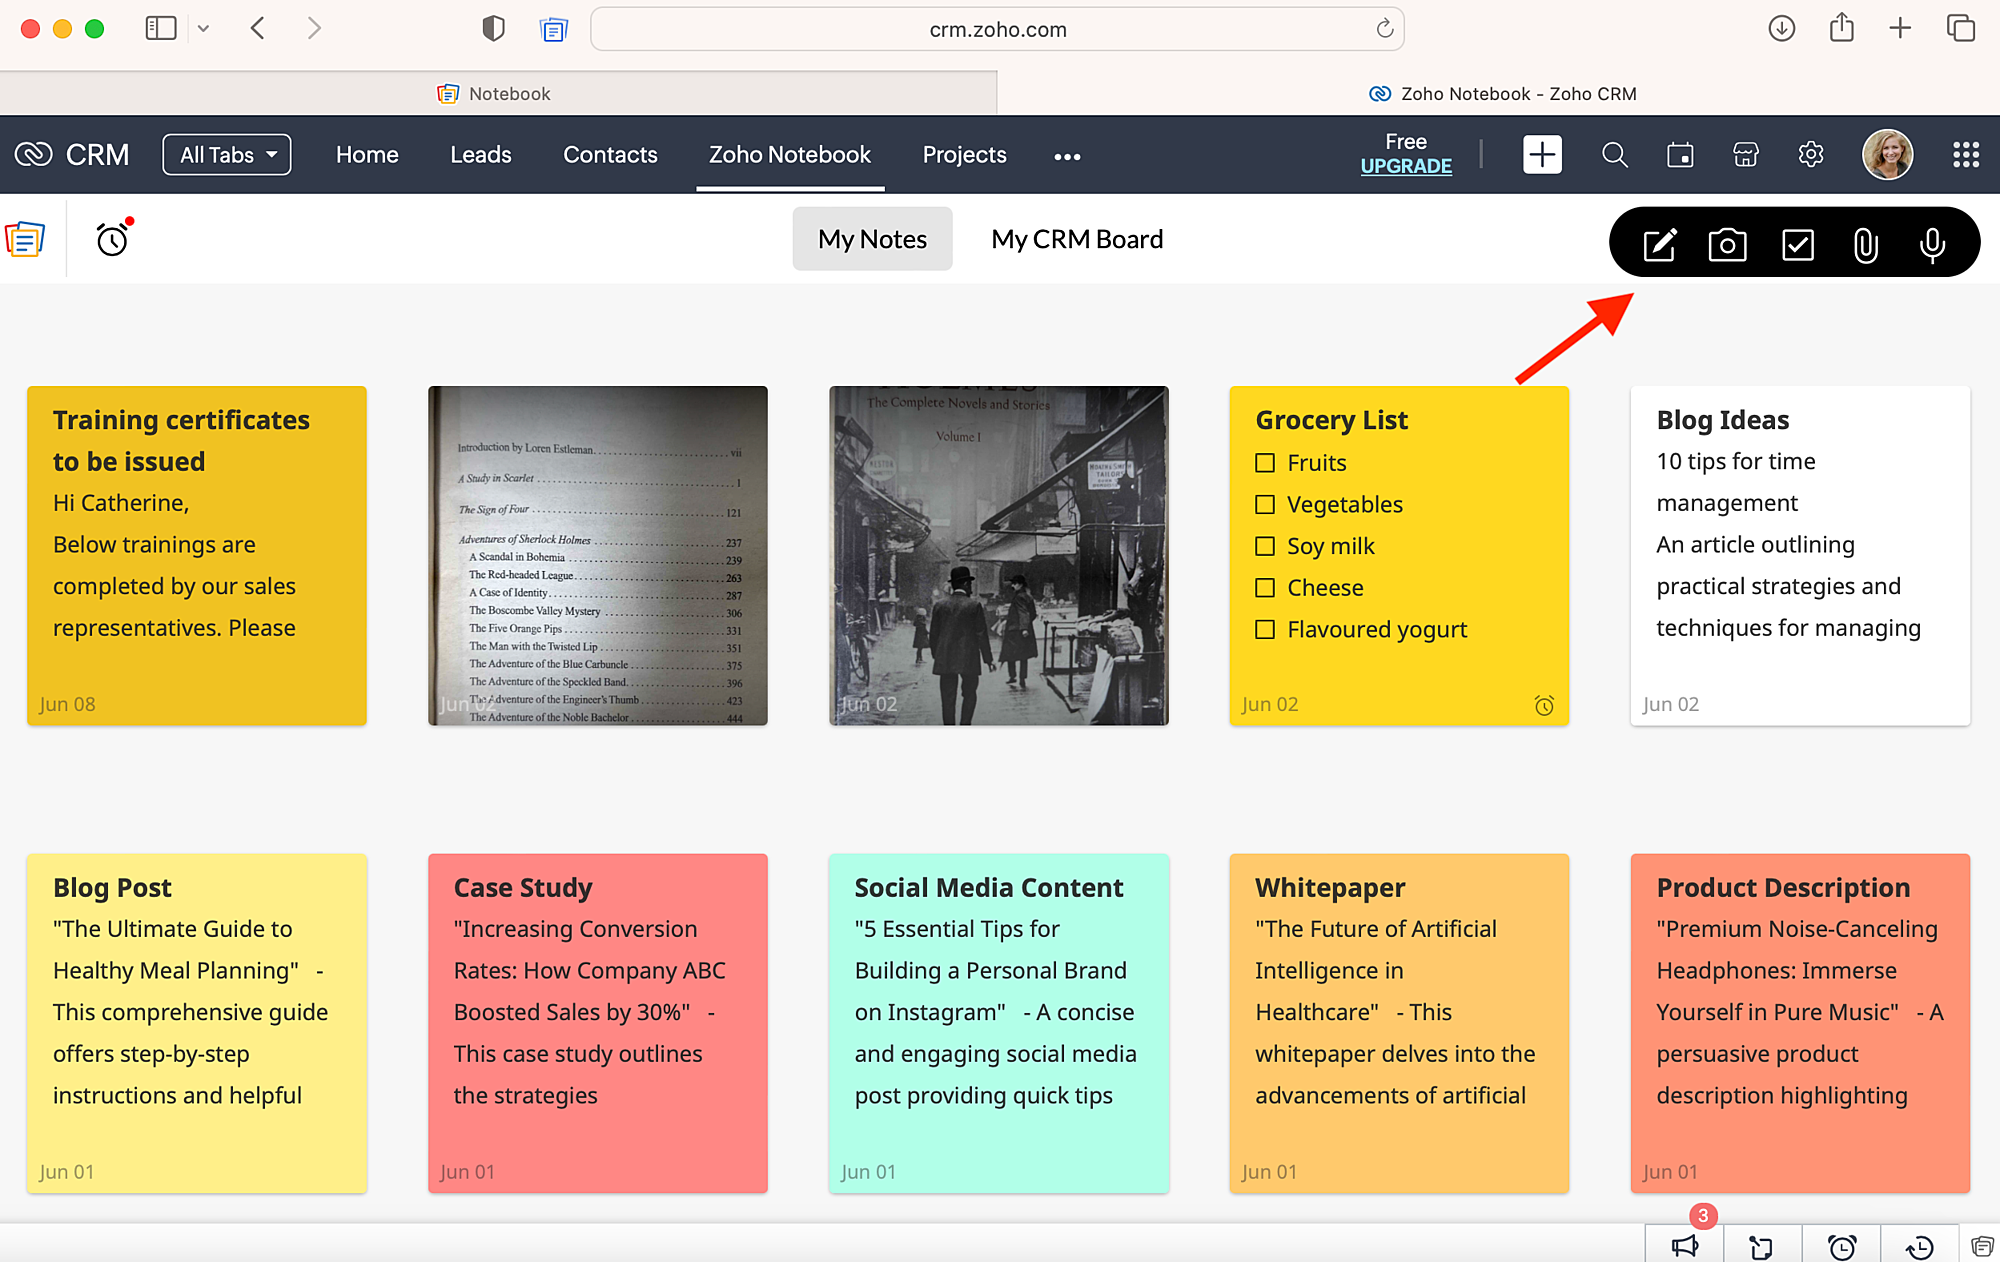This screenshot has height=1262, width=2000.
Task: Switch to My CRM Board tab
Action: pyautogui.click(x=1077, y=239)
